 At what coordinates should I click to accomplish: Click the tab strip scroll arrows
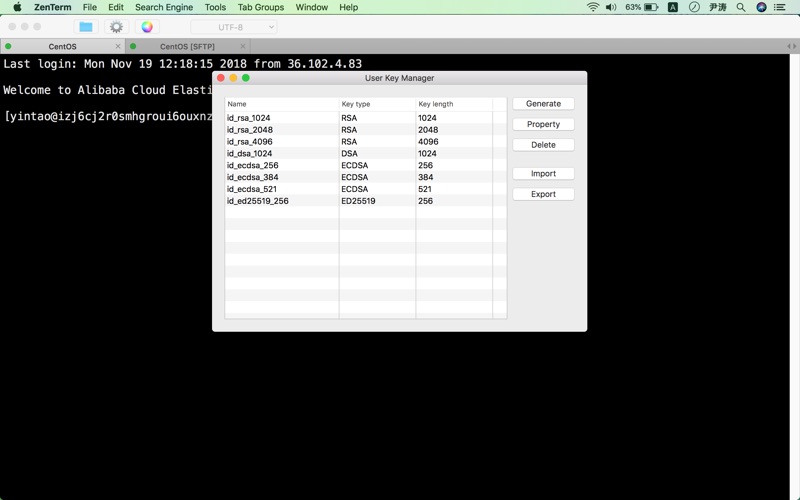[x=791, y=46]
